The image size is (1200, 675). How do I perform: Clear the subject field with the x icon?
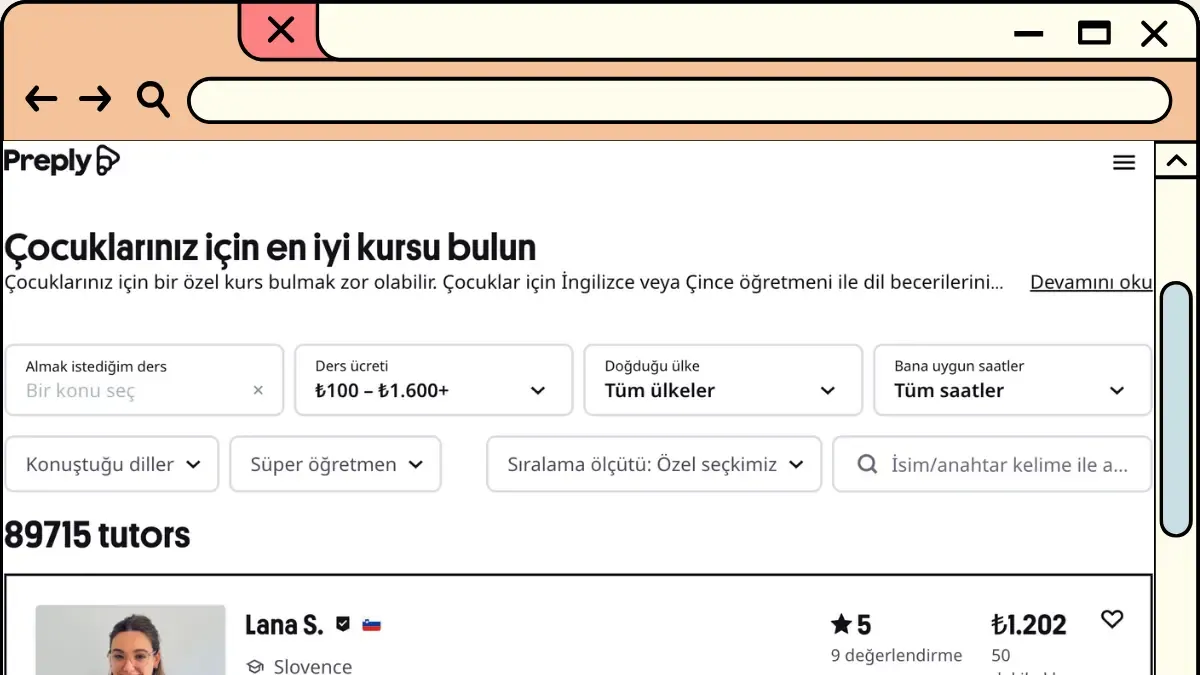tap(258, 391)
